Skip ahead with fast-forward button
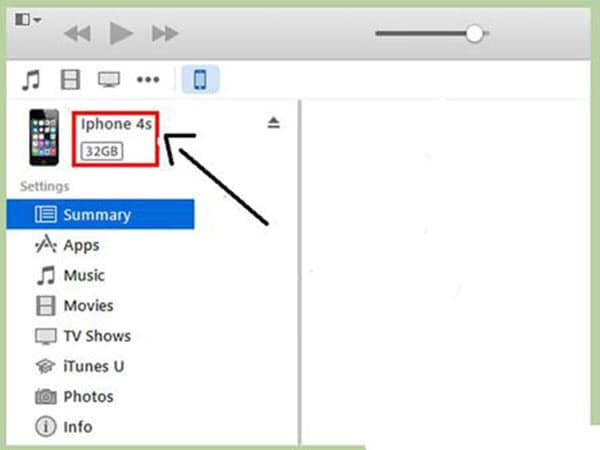 click(165, 34)
